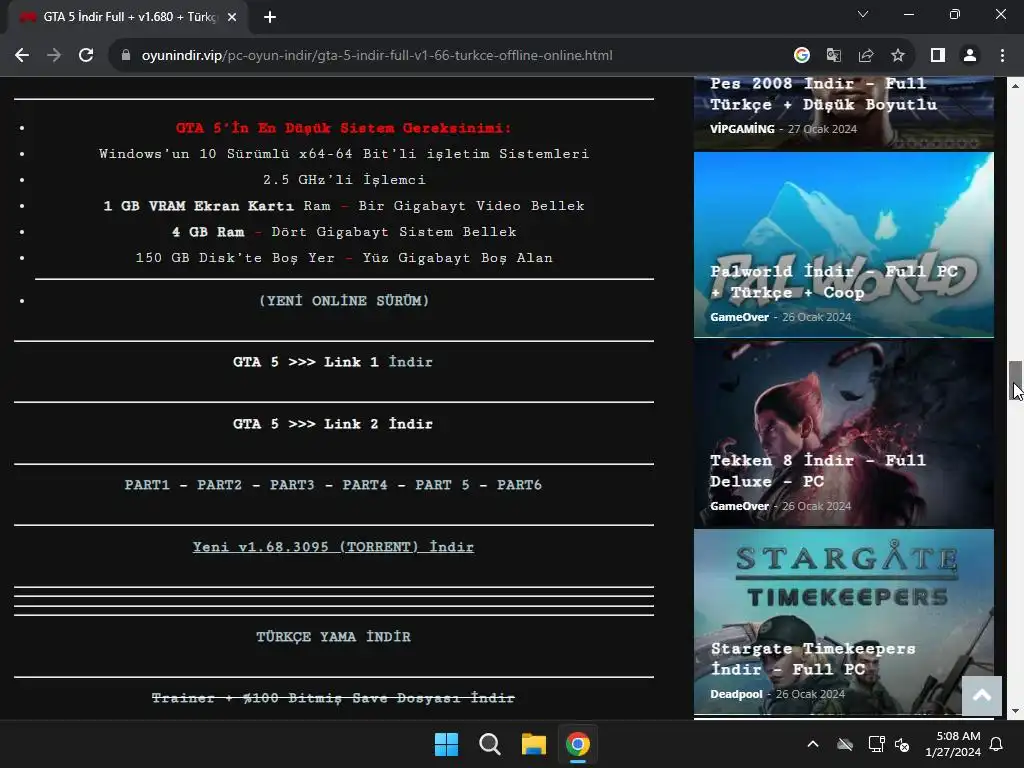The width and height of the screenshot is (1024, 768).
Task: Open notifications bell icon
Action: tap(997, 744)
